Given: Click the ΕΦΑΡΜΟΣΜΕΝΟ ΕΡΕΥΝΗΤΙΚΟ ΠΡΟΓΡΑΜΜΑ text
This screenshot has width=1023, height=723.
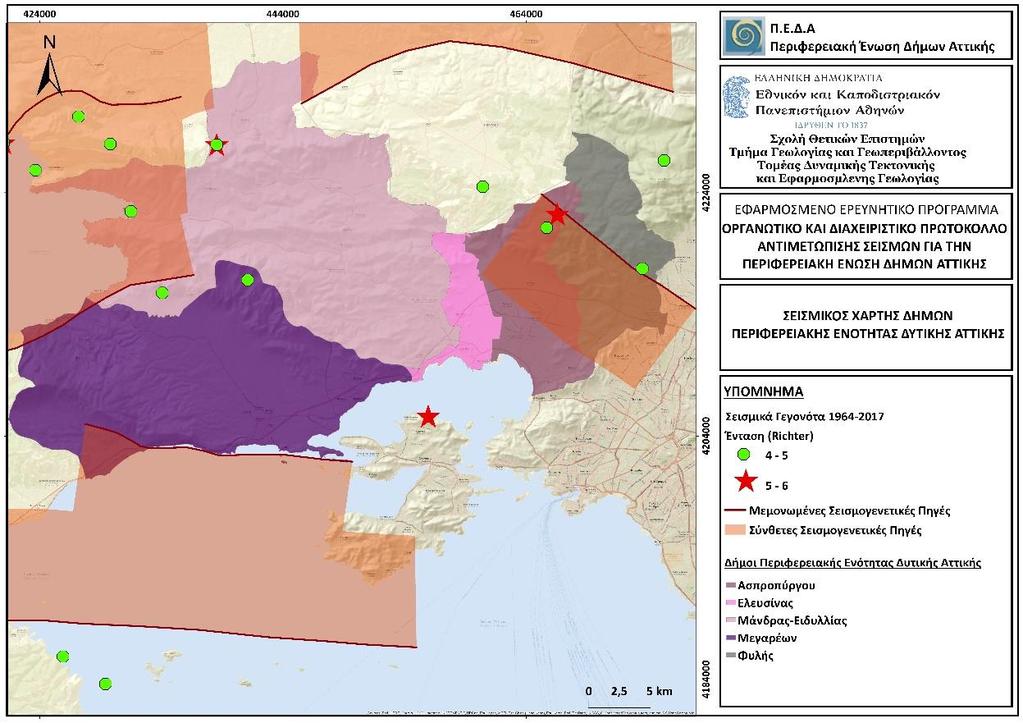Looking at the screenshot, I should [x=866, y=210].
